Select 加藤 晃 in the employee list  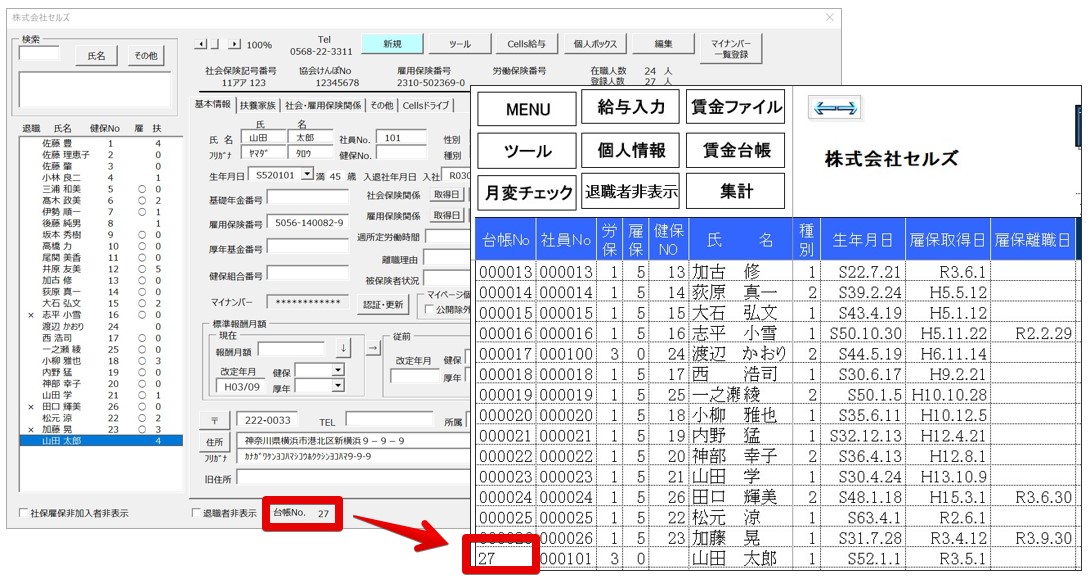(101, 429)
